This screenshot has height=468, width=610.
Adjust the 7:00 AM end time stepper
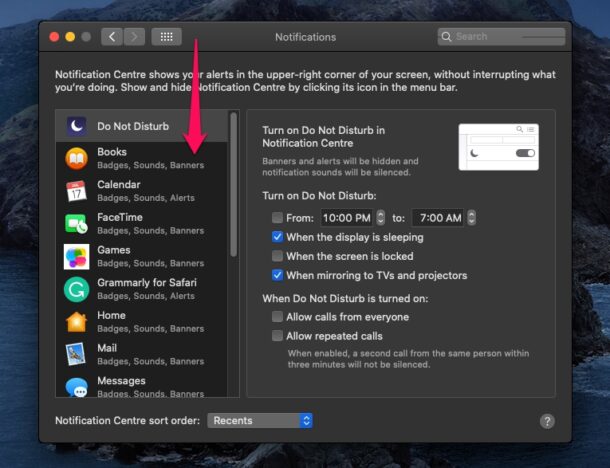click(x=471, y=217)
